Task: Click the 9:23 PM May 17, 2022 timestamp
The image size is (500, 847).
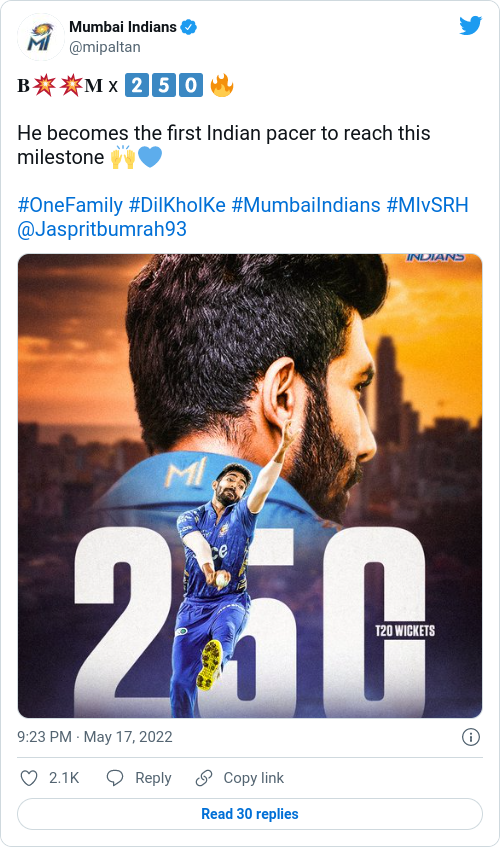Action: click(x=95, y=737)
